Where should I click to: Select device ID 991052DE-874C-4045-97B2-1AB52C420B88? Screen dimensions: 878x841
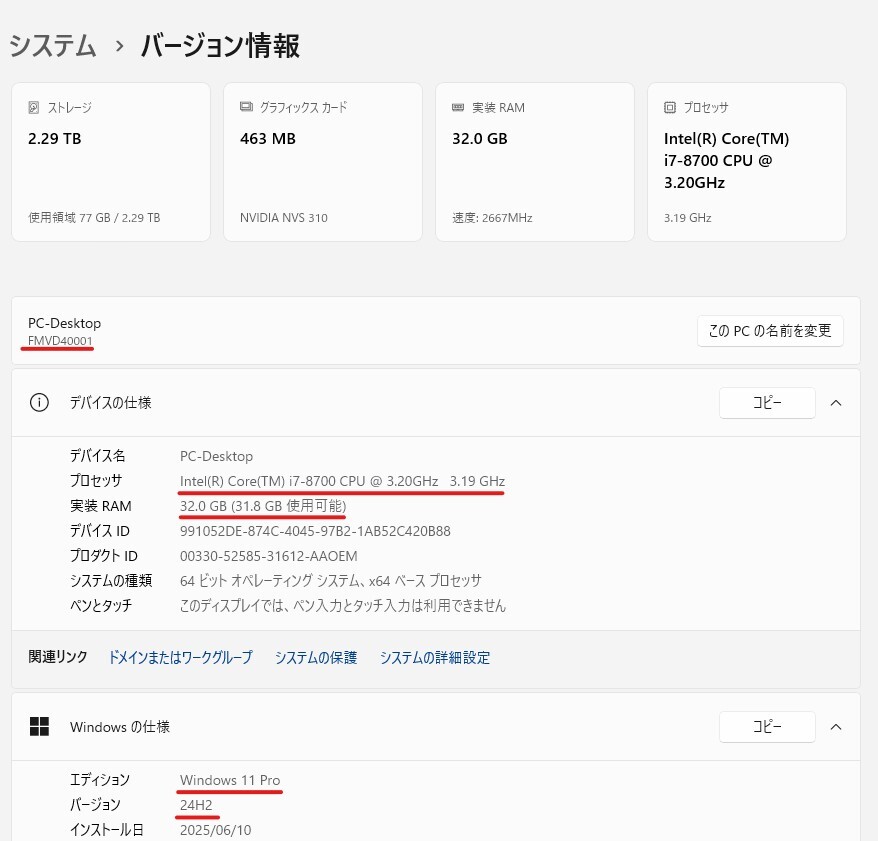pyautogui.click(x=315, y=531)
